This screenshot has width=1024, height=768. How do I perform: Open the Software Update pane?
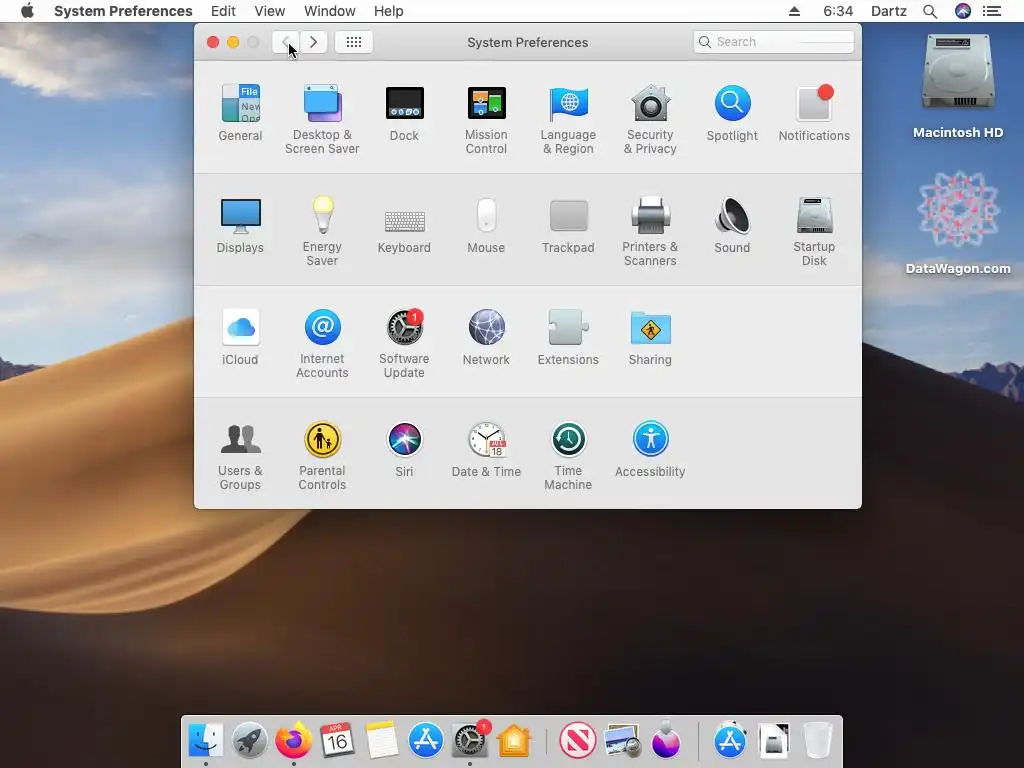tap(404, 344)
